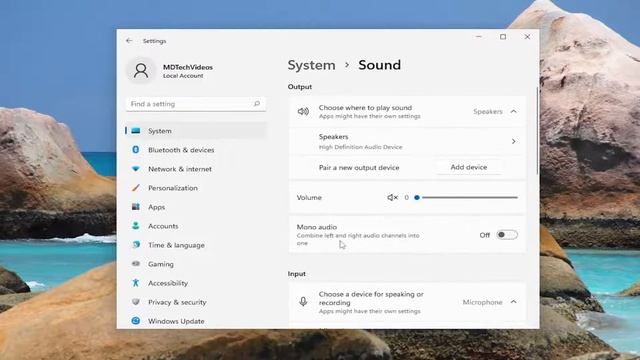Click the Sound page heading
640x360 pixels.
[380, 65]
